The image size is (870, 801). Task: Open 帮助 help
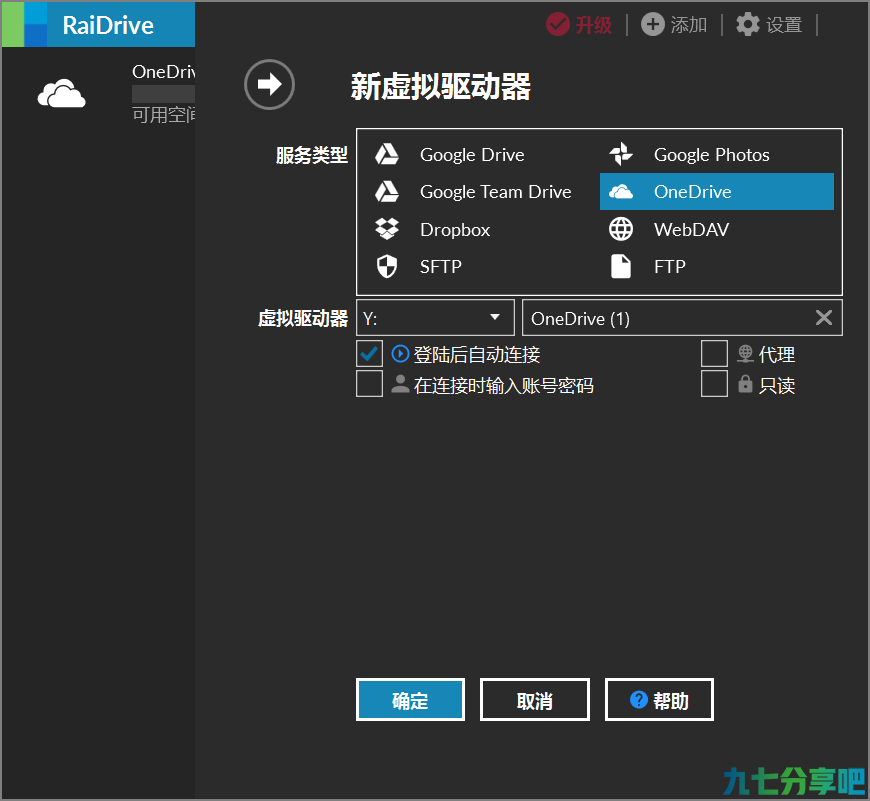(x=659, y=700)
